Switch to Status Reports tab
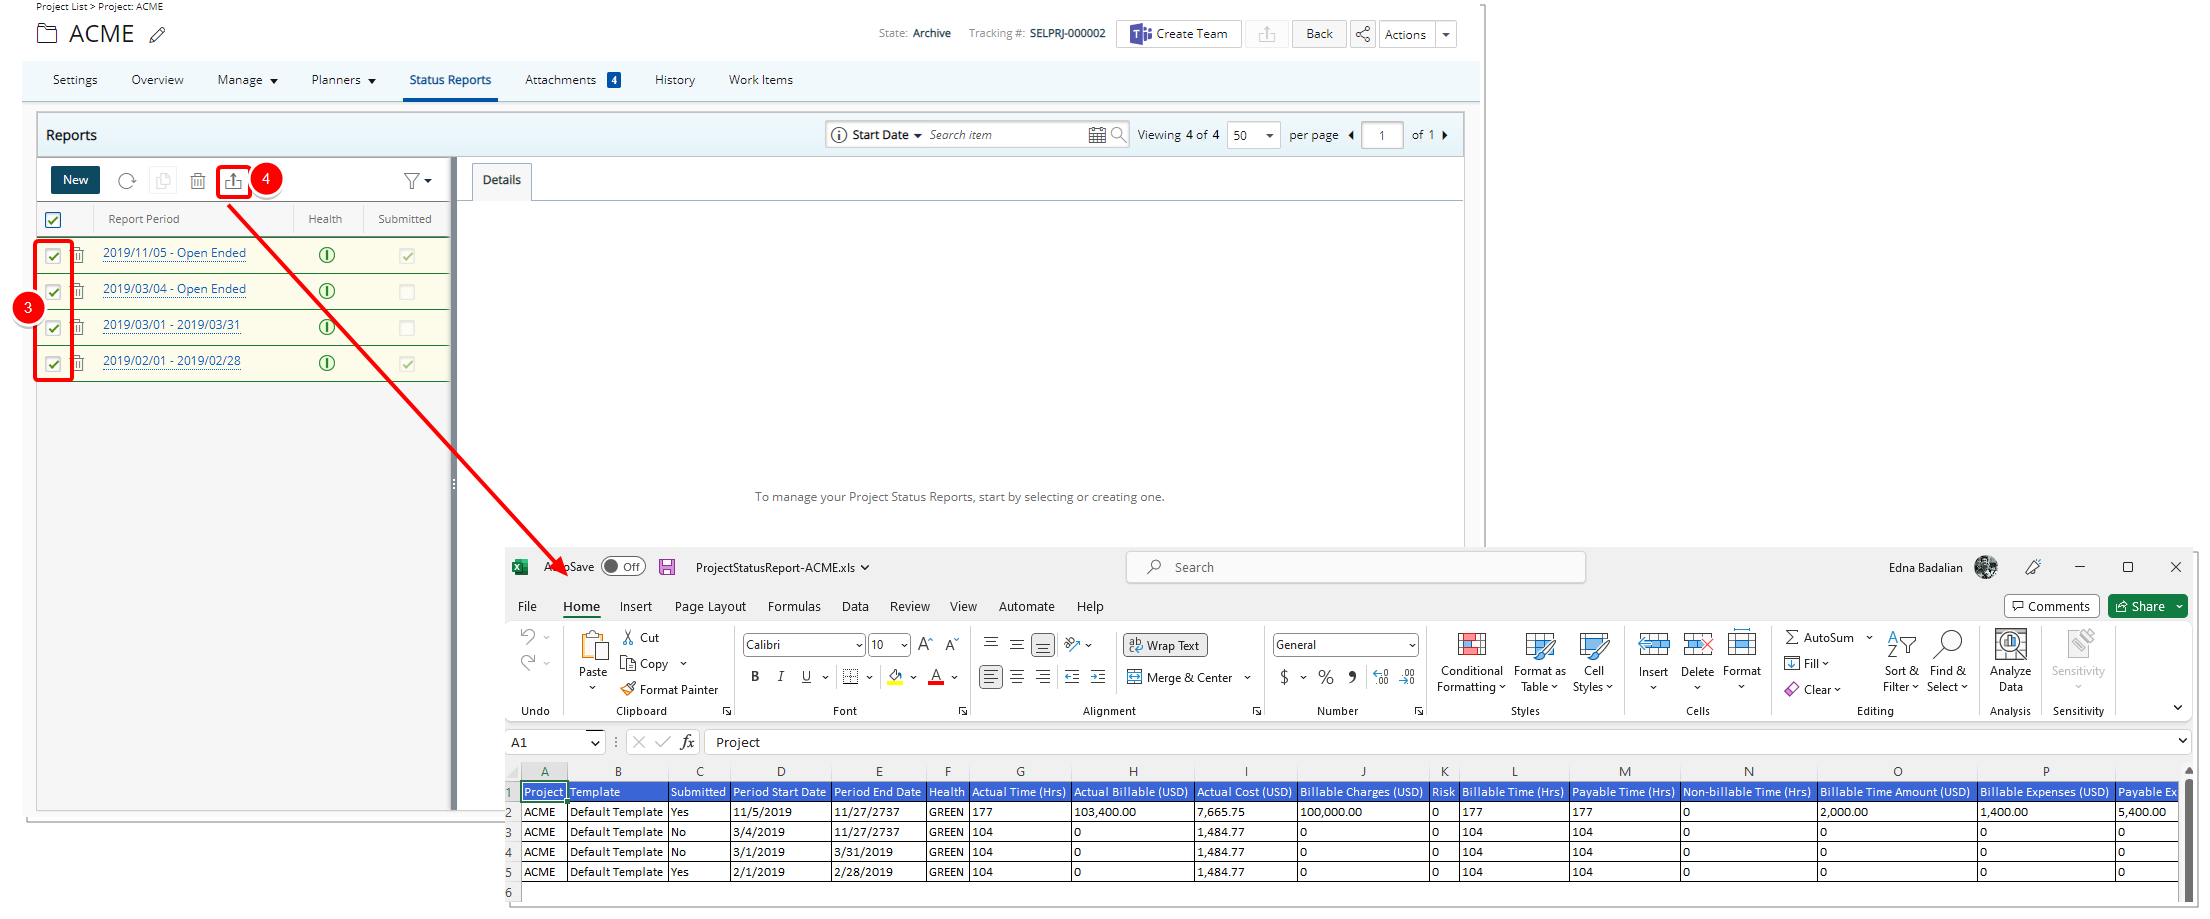The width and height of the screenshot is (2210, 919). click(x=450, y=80)
